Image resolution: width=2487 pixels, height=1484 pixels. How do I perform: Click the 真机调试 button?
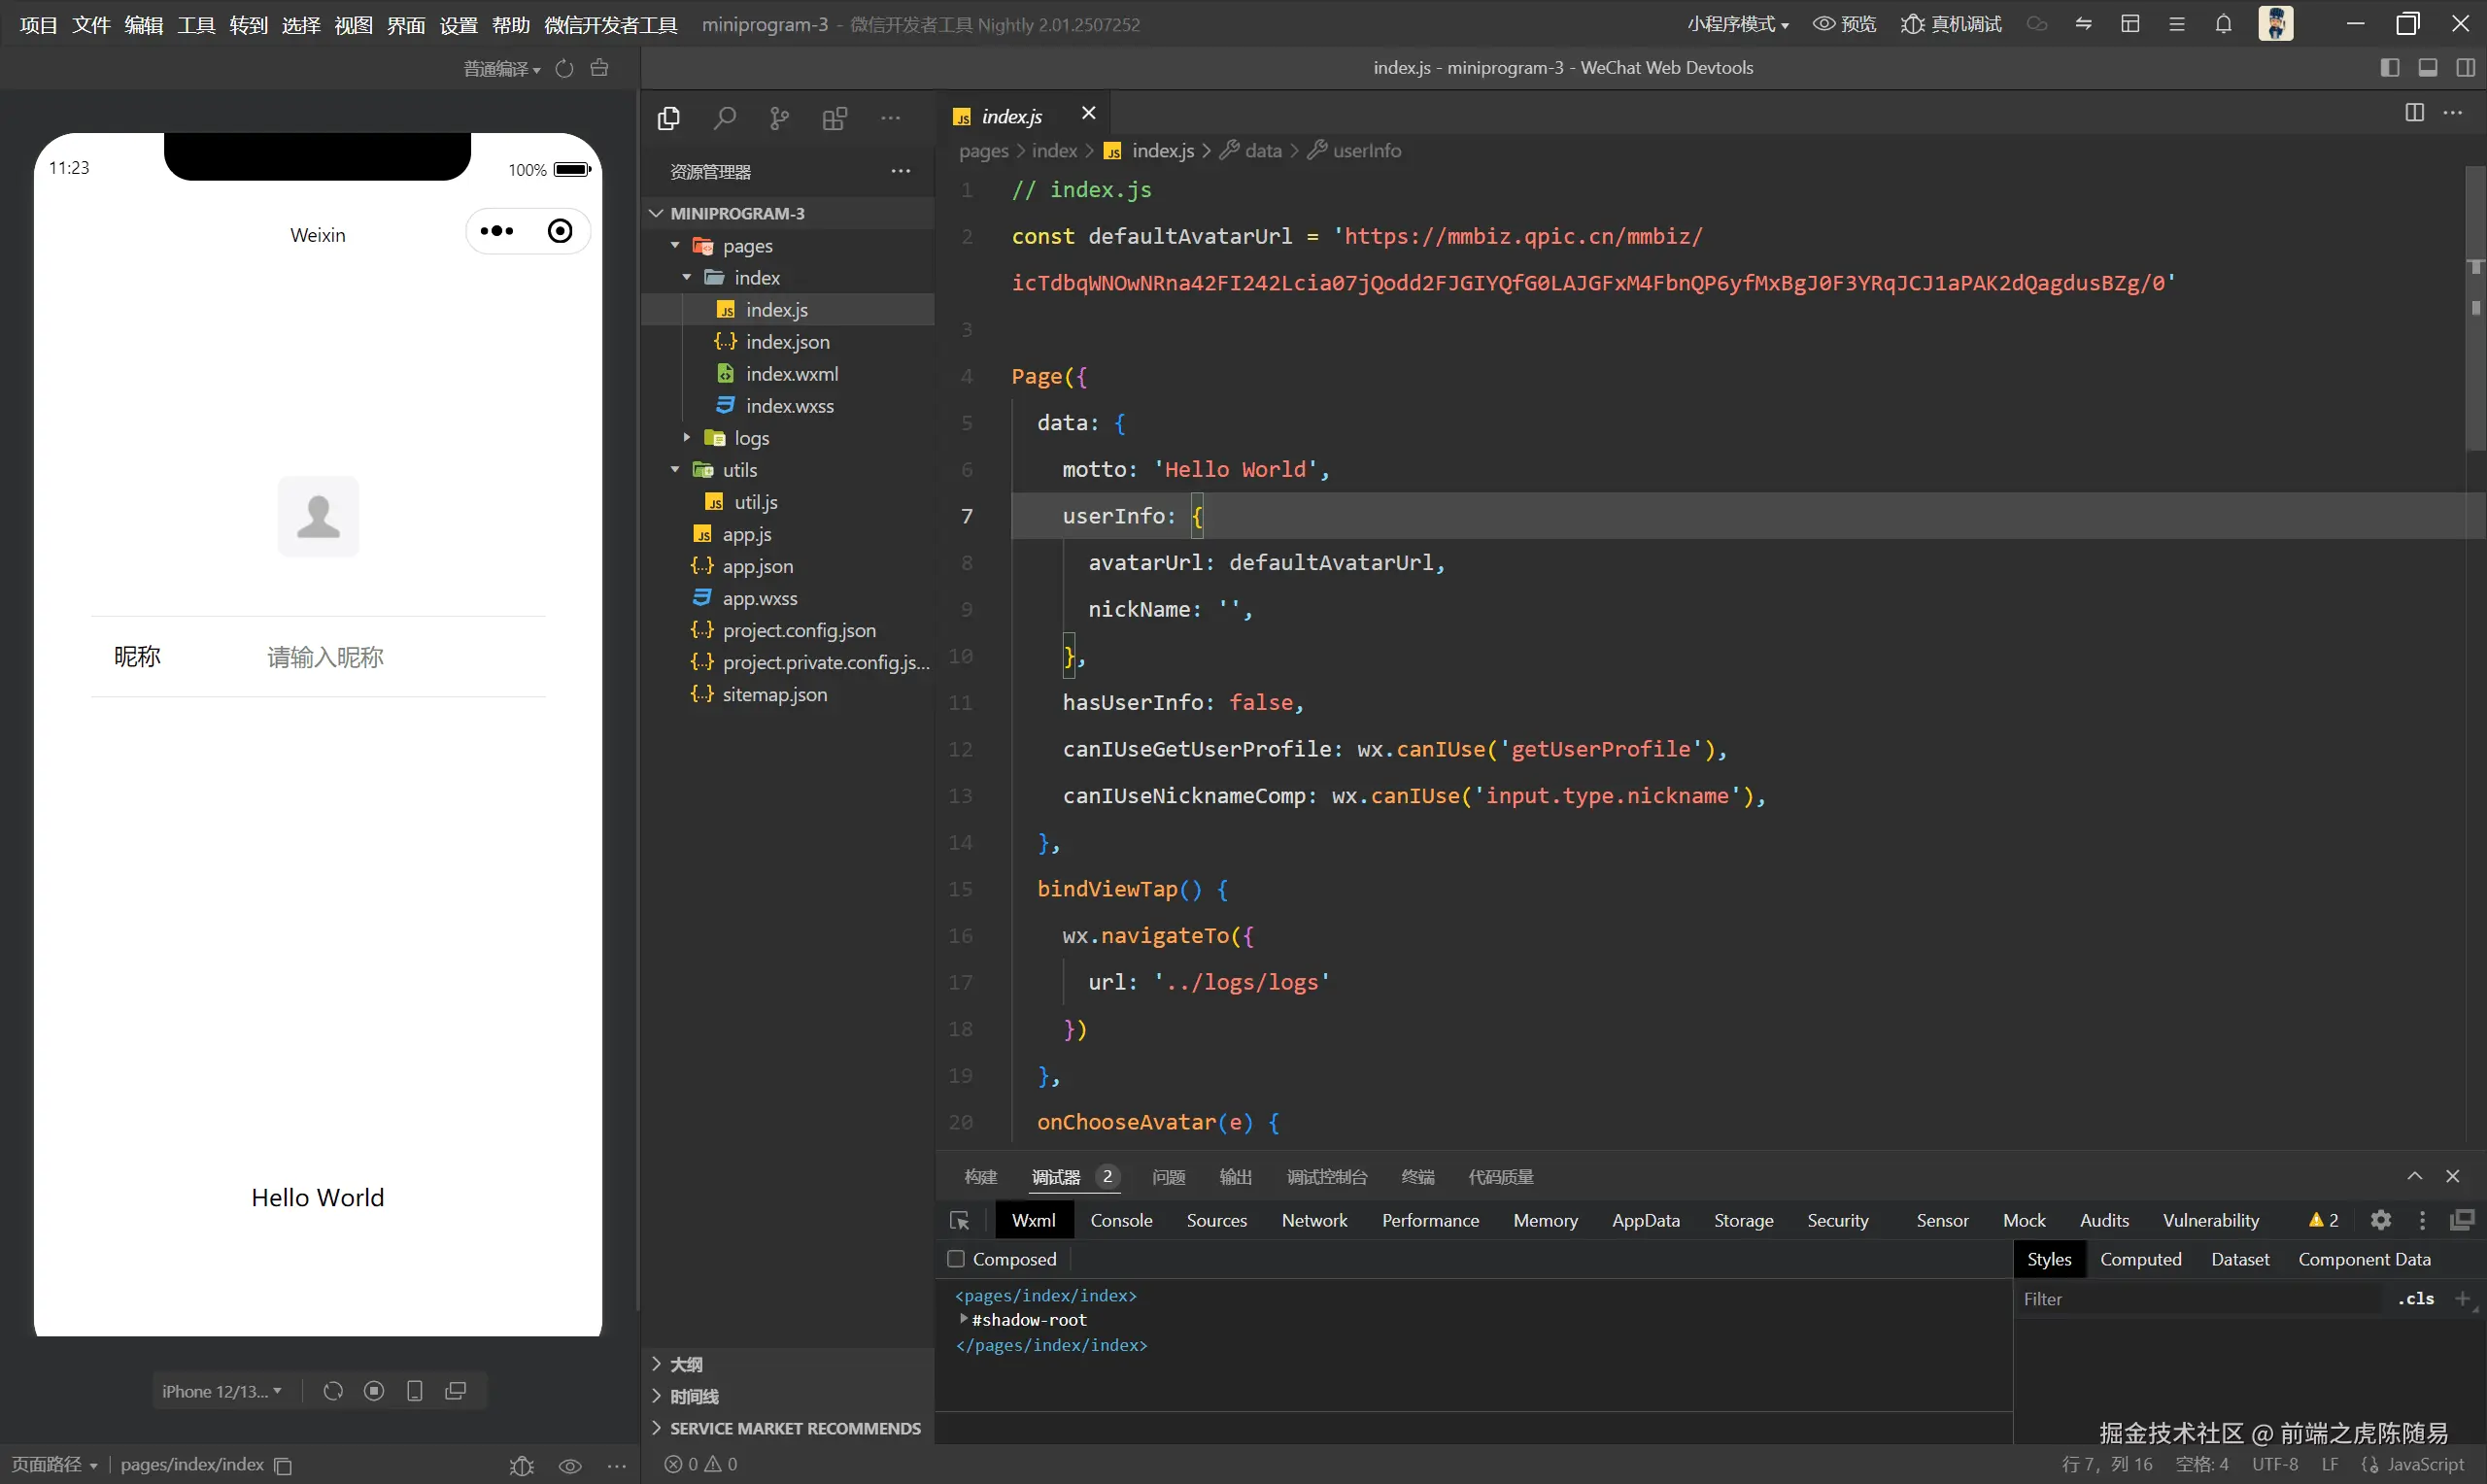(x=1951, y=24)
